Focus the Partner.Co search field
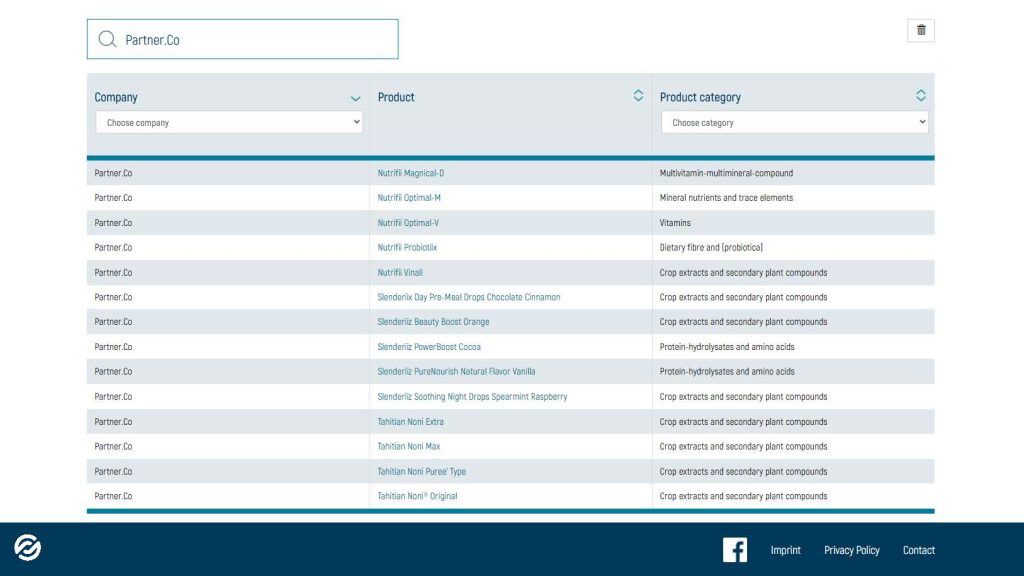The height and width of the screenshot is (576, 1024). point(243,39)
